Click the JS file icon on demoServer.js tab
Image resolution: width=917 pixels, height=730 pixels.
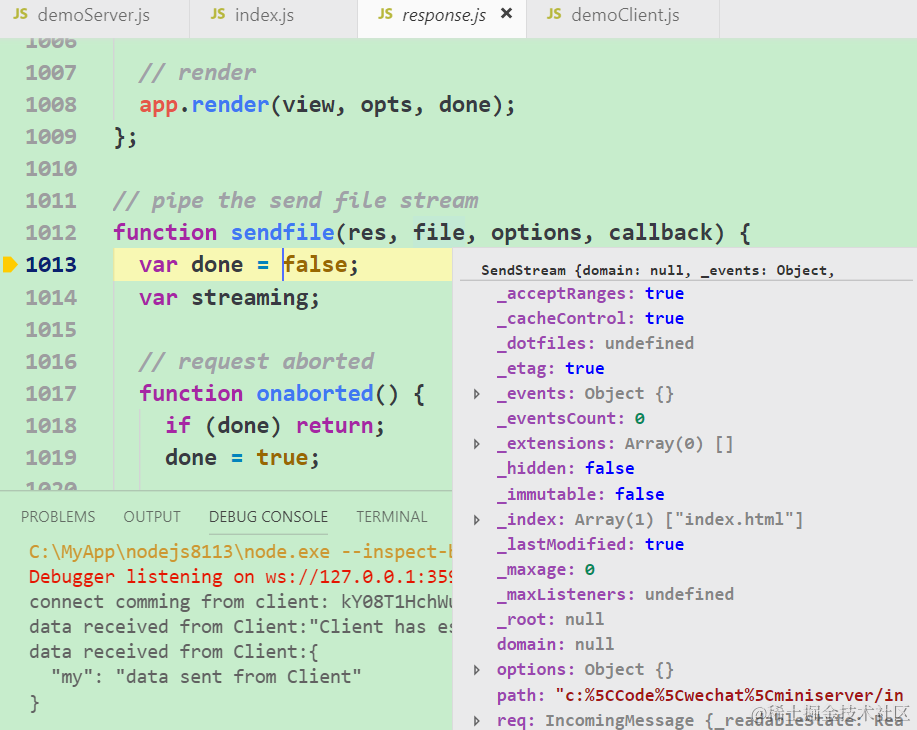[20, 14]
